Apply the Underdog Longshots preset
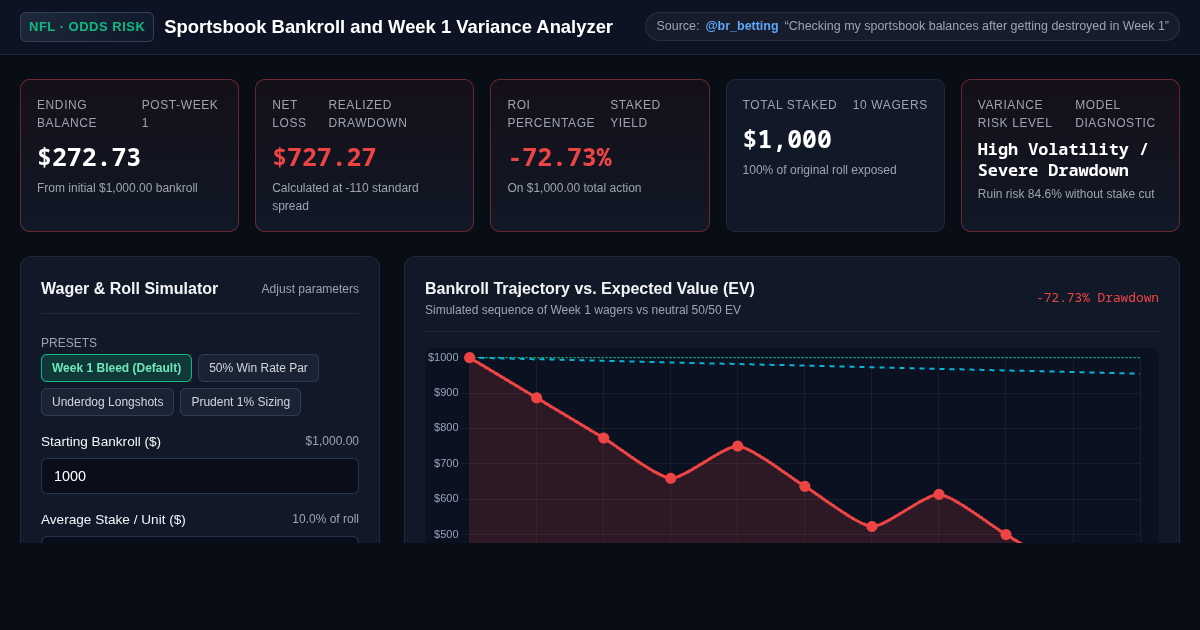Screen dimensions: 1200x630 pyautogui.click(x=107, y=402)
